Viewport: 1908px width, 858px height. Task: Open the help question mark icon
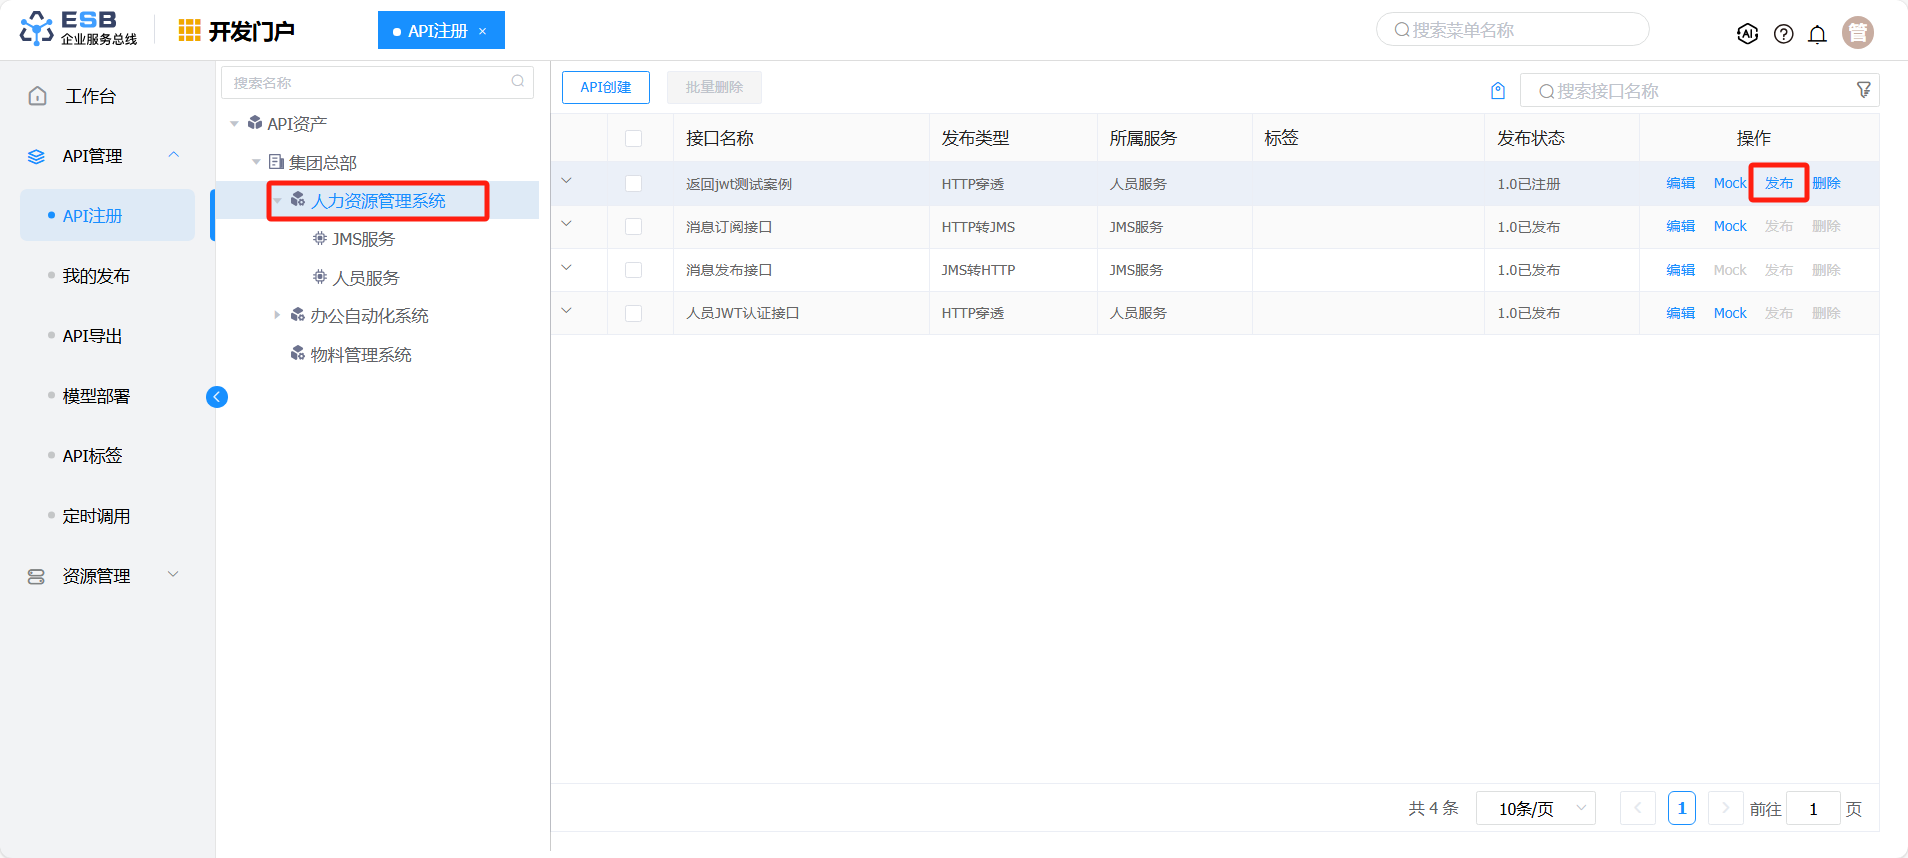pyautogui.click(x=1783, y=34)
